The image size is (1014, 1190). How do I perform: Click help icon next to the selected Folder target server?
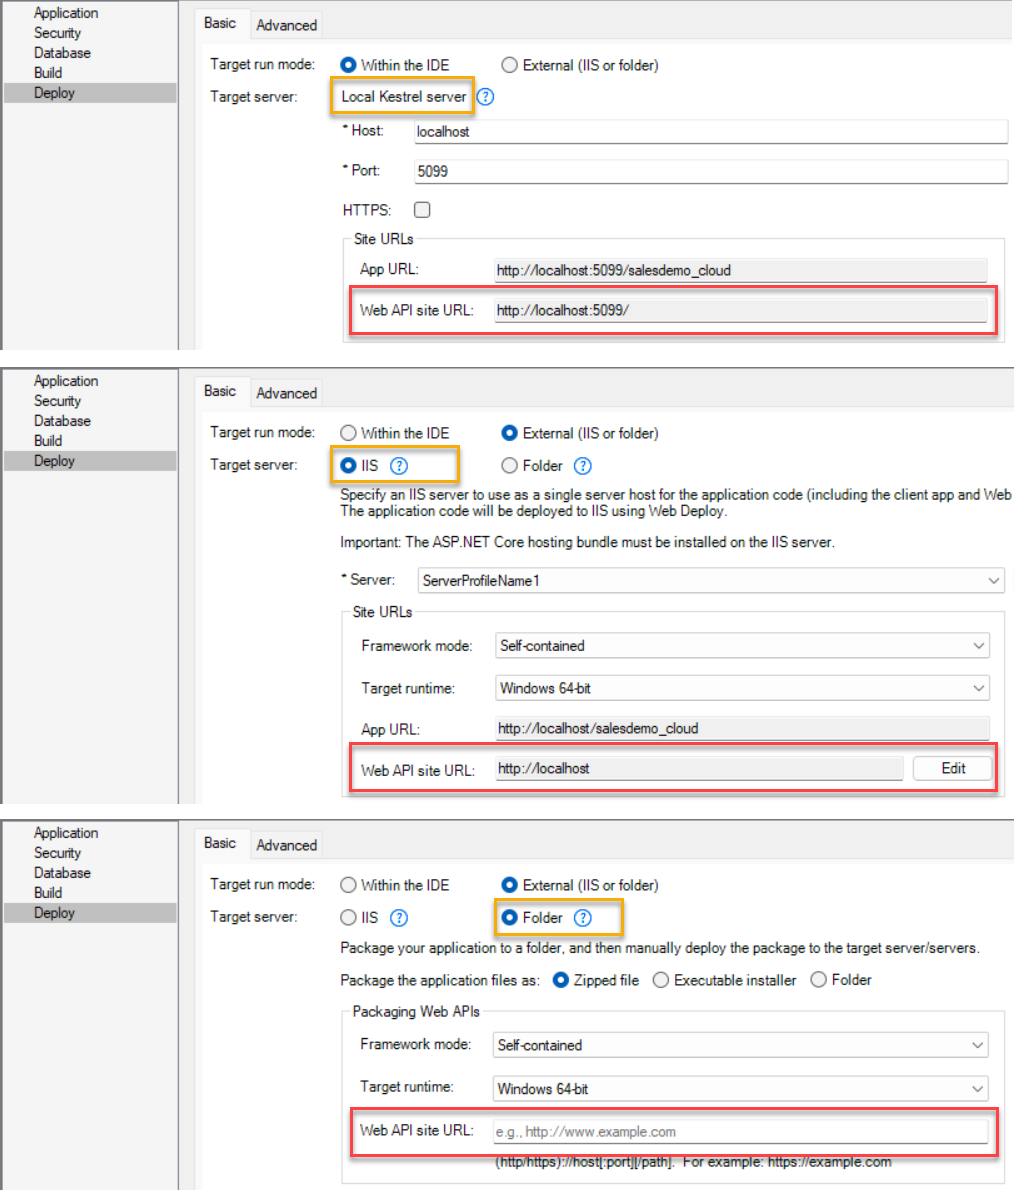[583, 918]
